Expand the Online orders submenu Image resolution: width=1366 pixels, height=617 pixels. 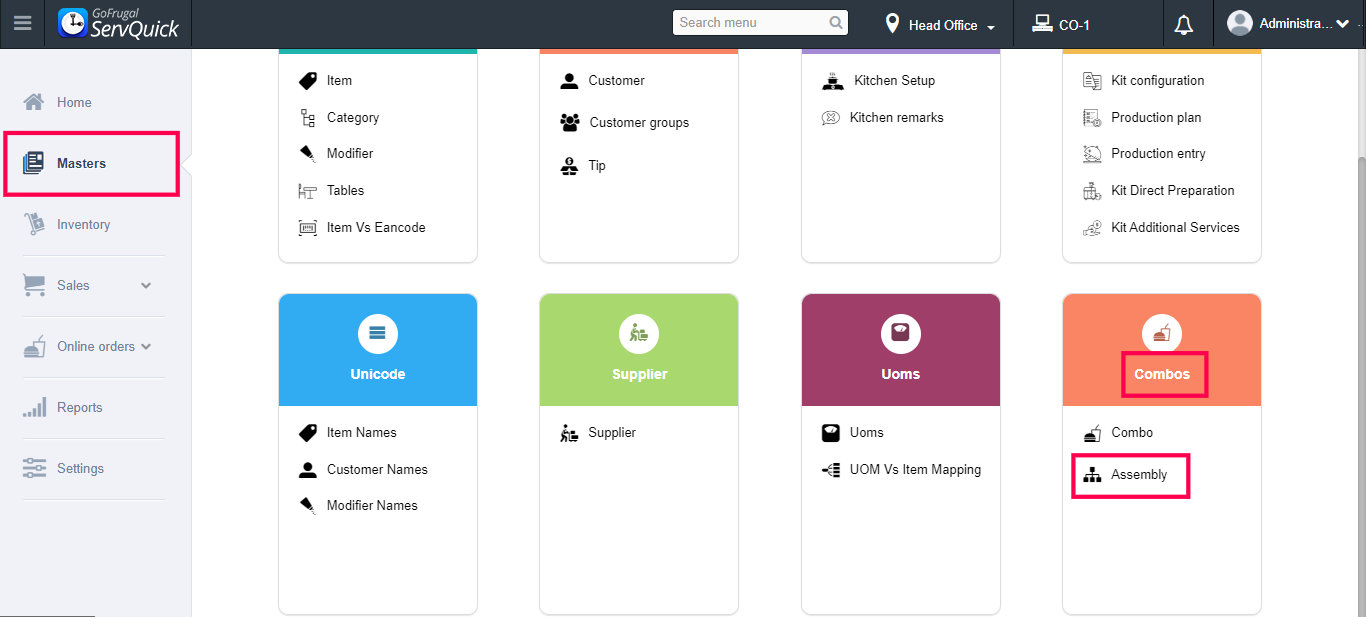[147, 347]
